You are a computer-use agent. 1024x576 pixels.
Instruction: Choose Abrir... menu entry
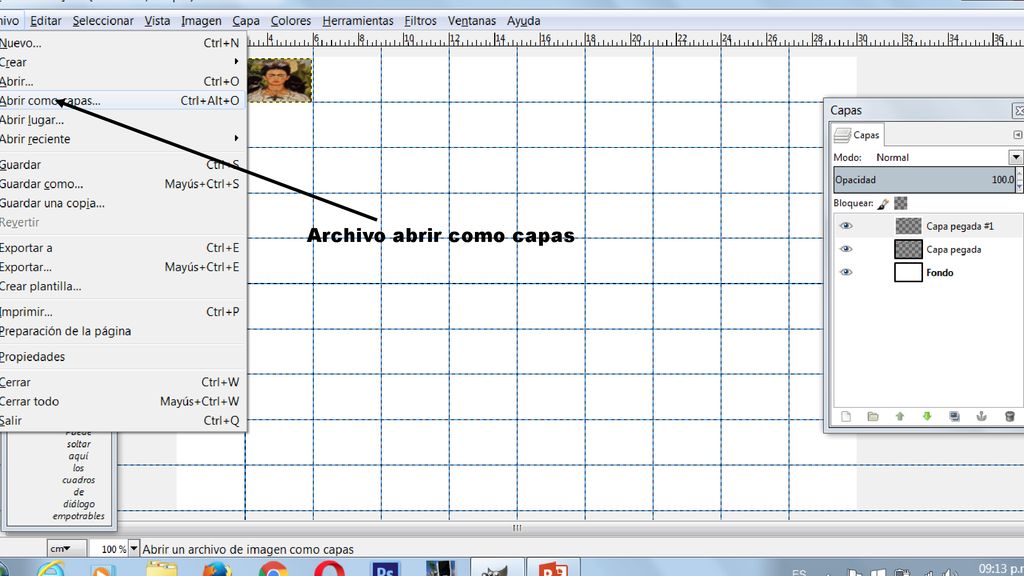click(x=121, y=82)
